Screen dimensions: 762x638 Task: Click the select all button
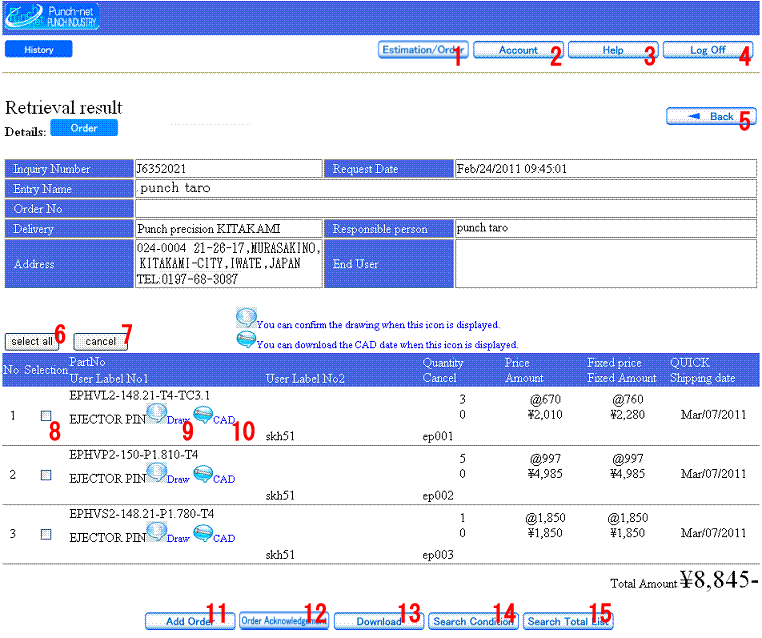tap(32, 342)
